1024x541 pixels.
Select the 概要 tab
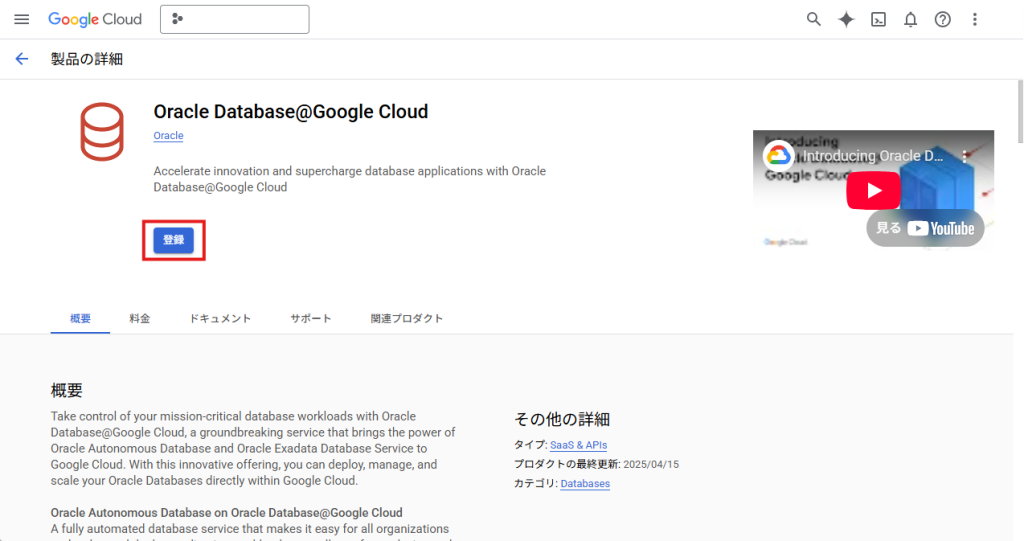pyautogui.click(x=81, y=318)
